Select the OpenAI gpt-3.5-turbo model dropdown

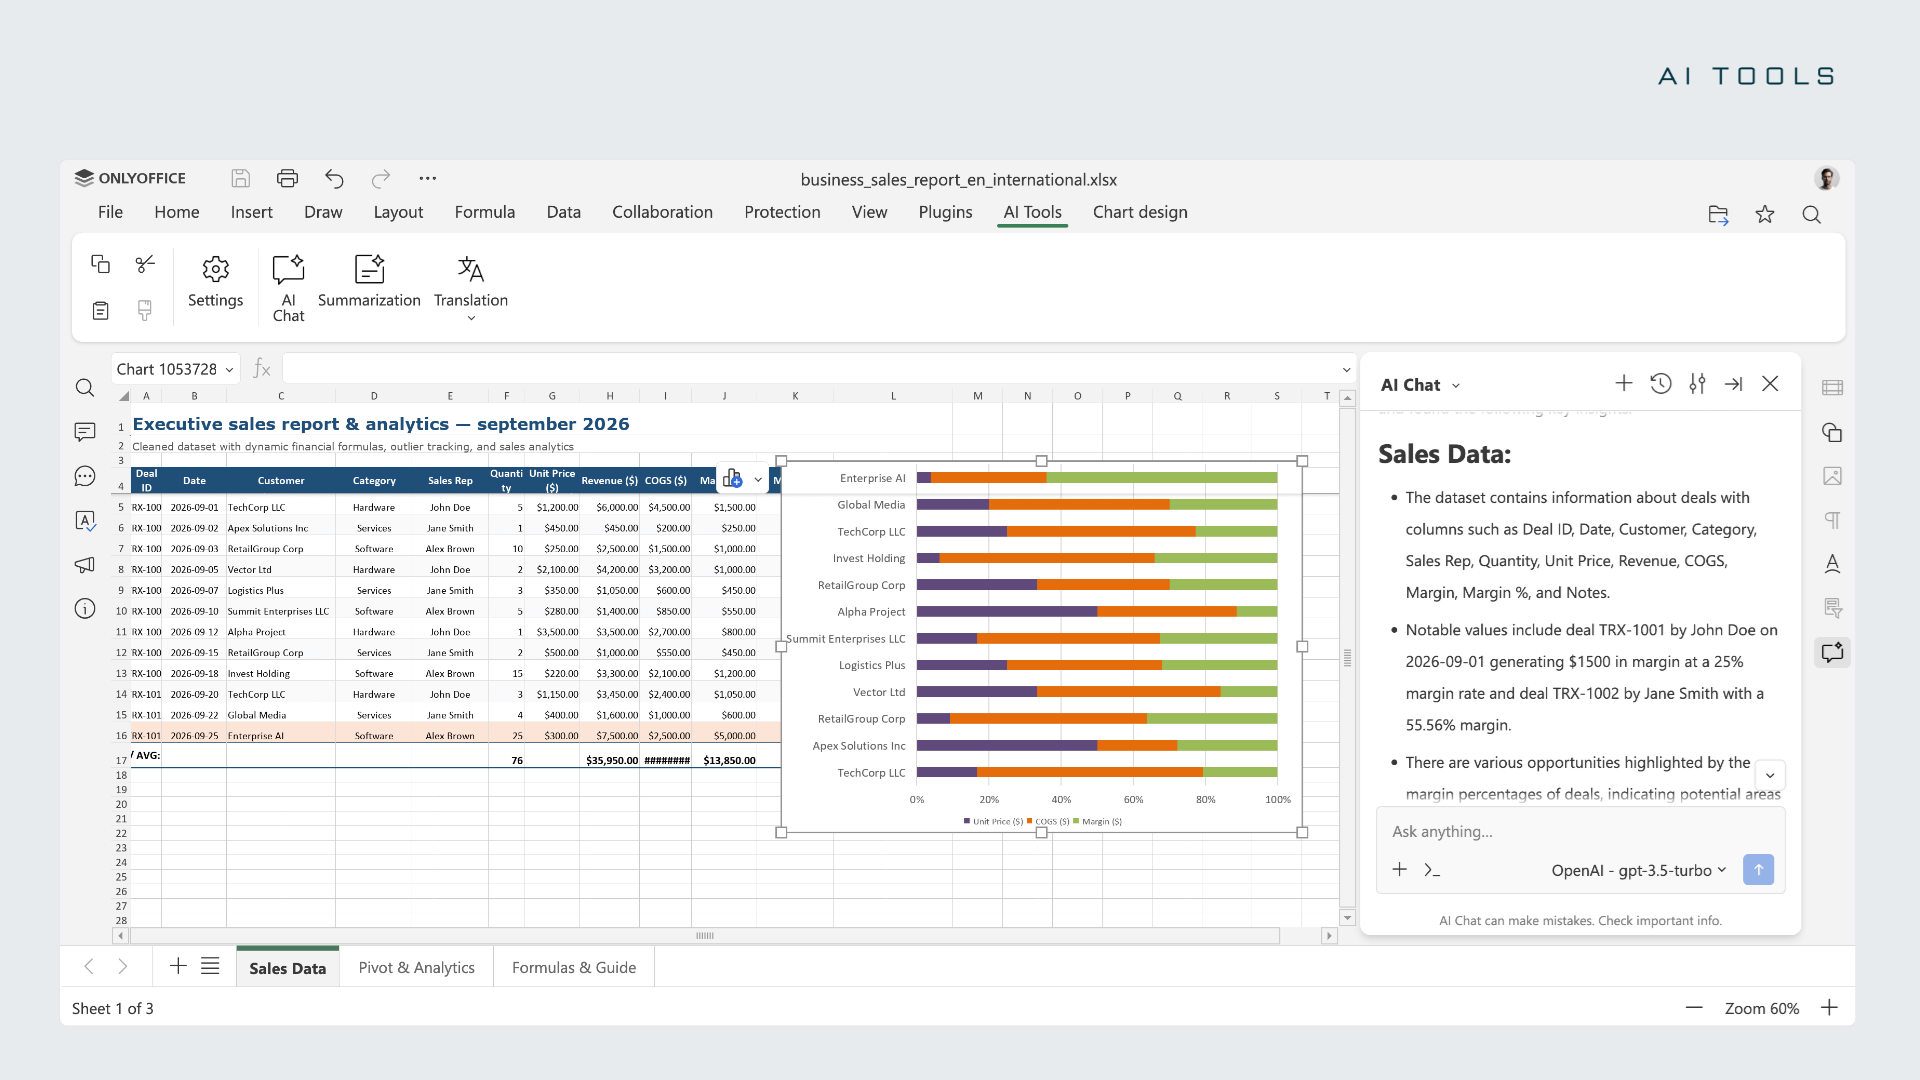coord(1639,870)
